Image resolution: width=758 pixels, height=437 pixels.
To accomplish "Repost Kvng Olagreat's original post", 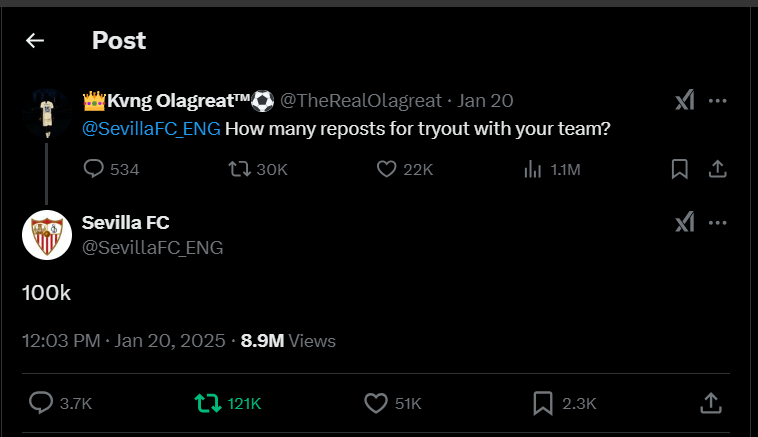I will (239, 169).
